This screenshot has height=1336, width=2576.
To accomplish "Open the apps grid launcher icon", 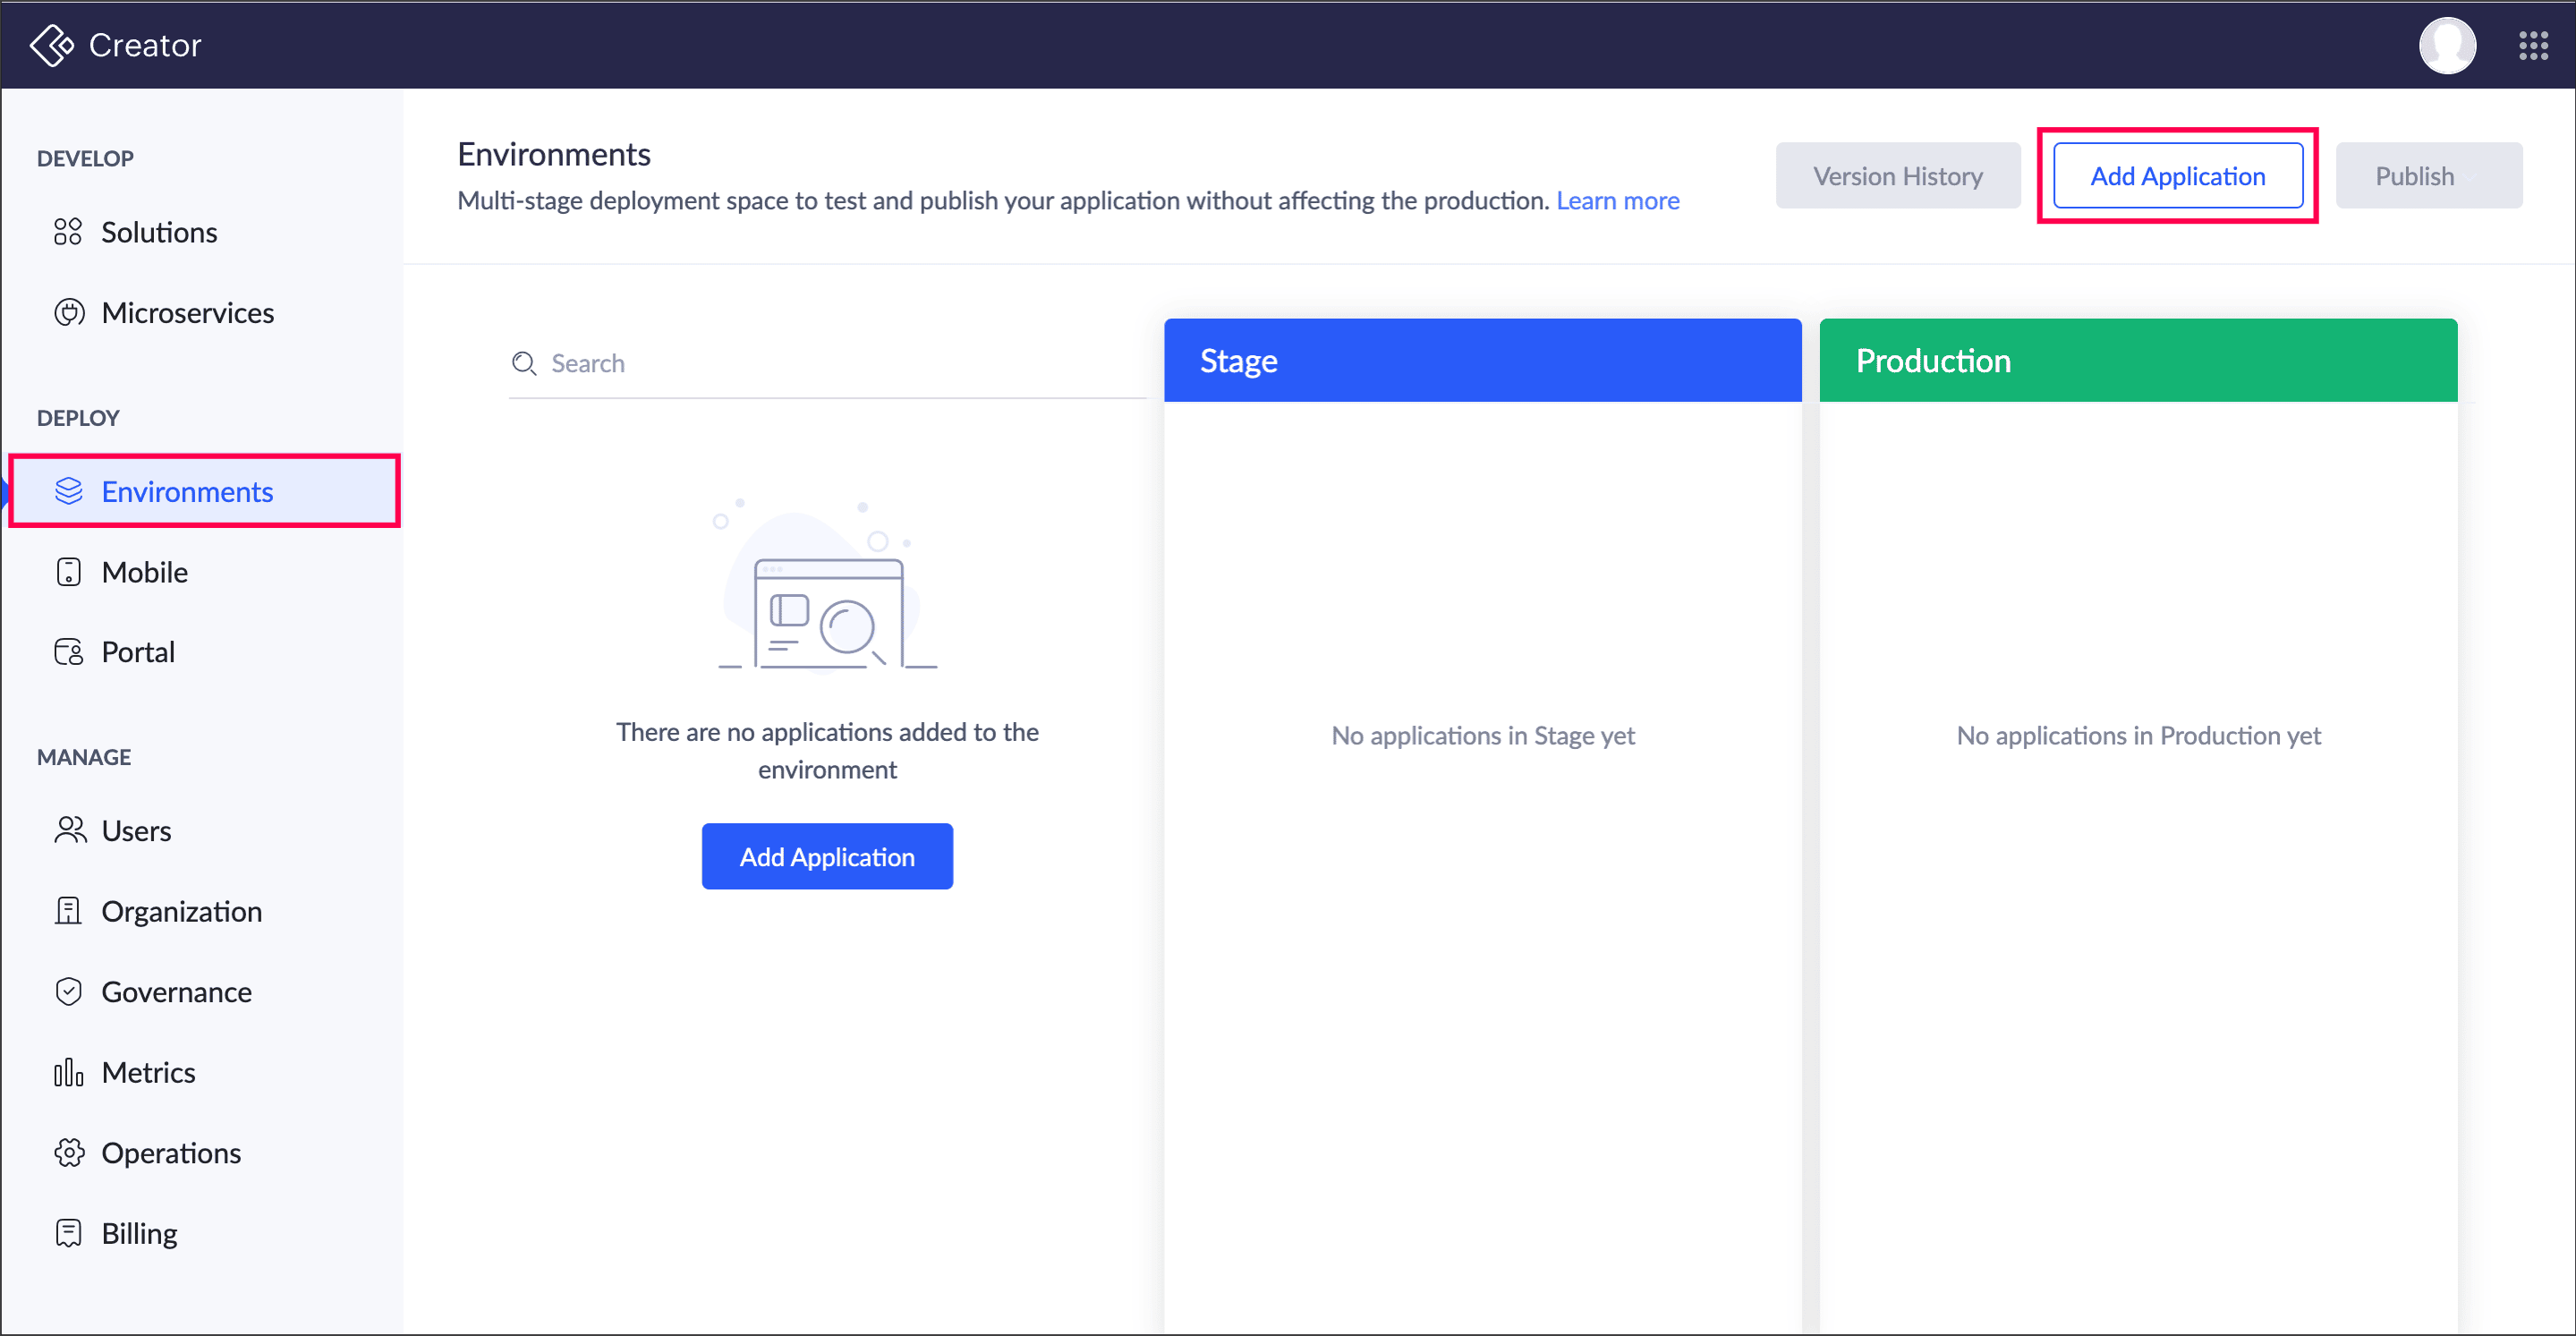I will click(x=2532, y=45).
